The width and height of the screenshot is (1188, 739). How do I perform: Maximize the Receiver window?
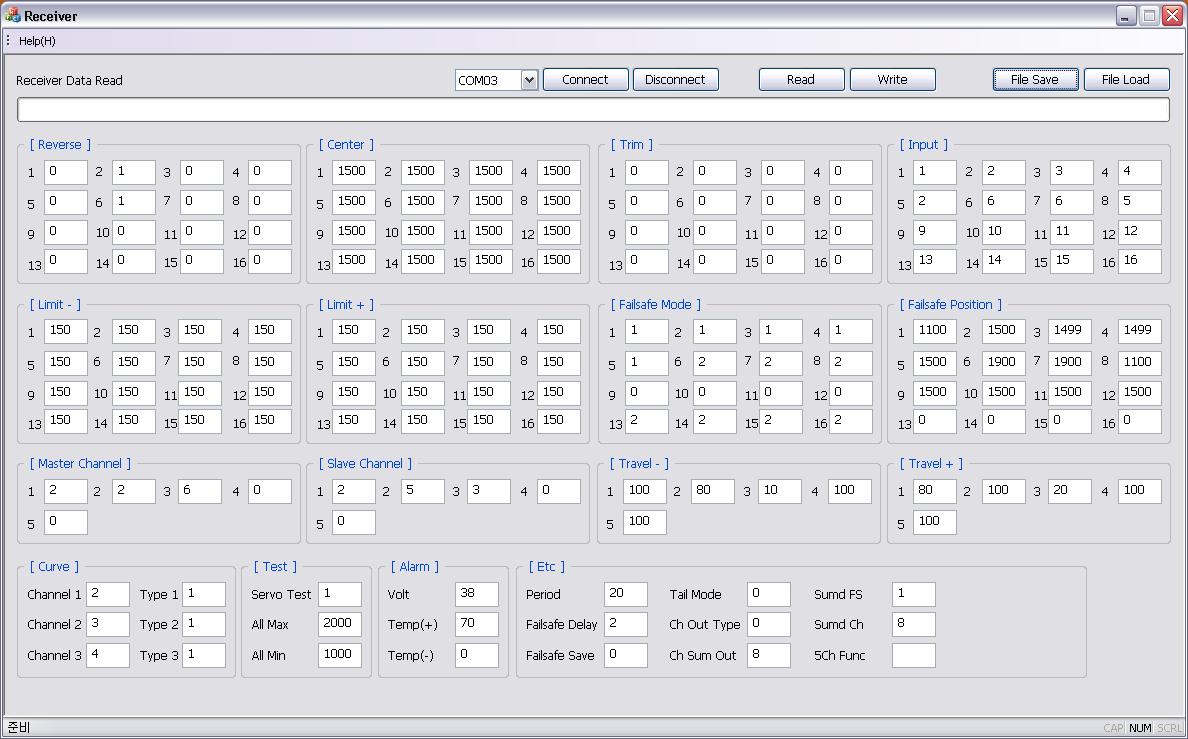pos(1150,16)
